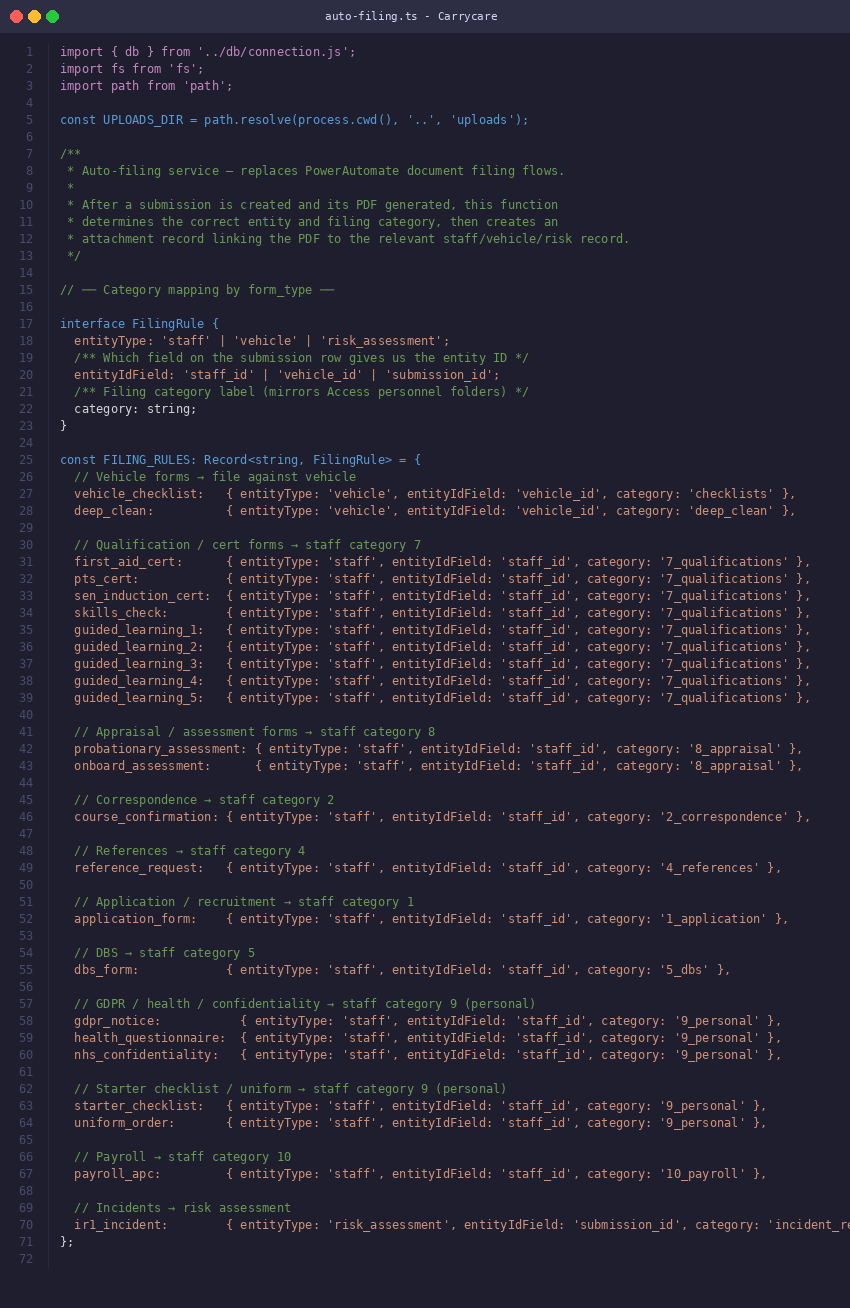Click the 'application_form:' key
This screenshot has width=850, height=1308.
click(136, 918)
